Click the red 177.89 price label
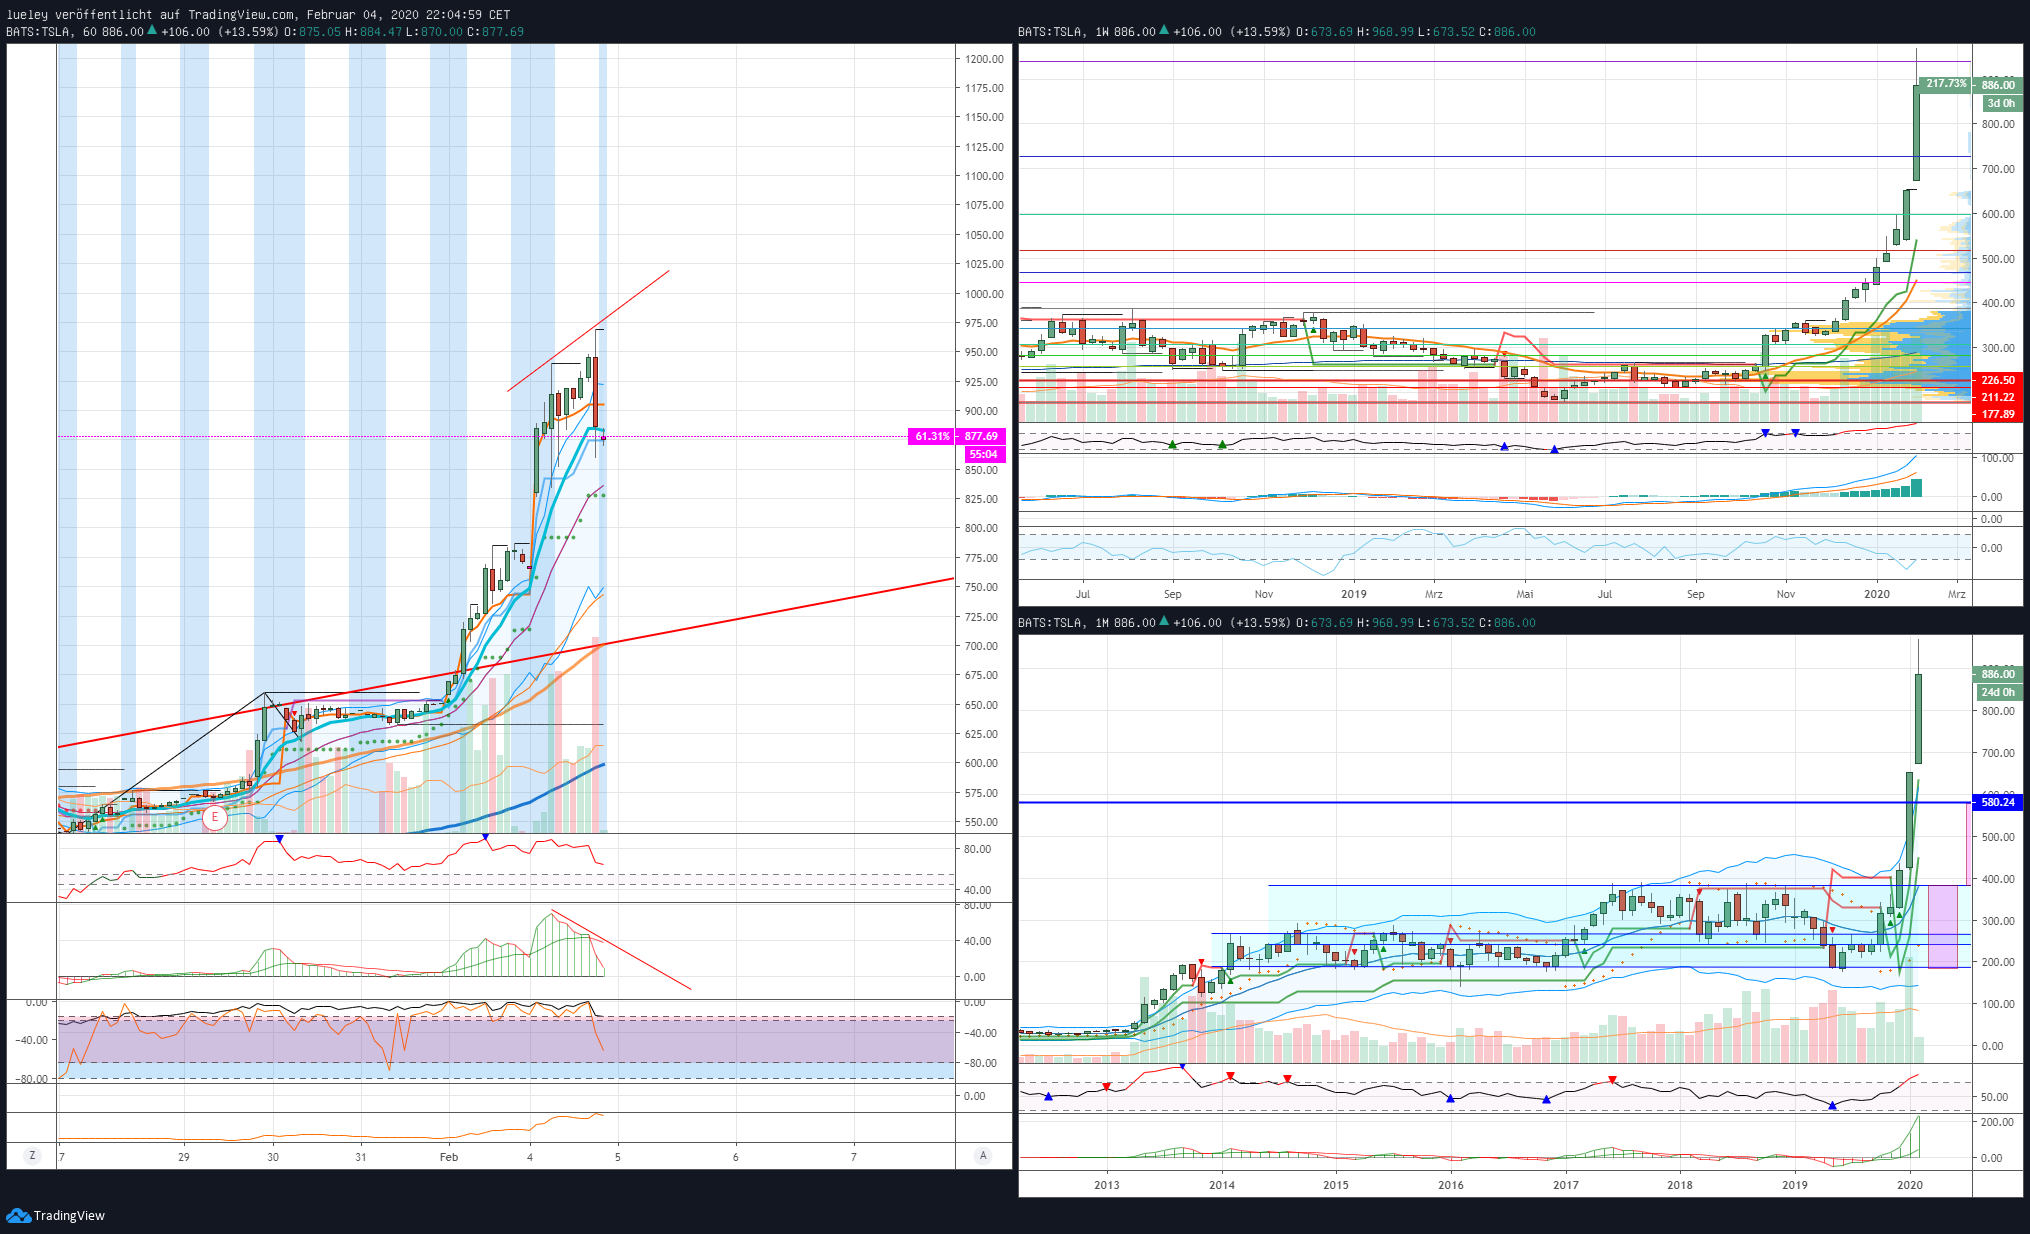This screenshot has width=2030, height=1234. [1997, 414]
